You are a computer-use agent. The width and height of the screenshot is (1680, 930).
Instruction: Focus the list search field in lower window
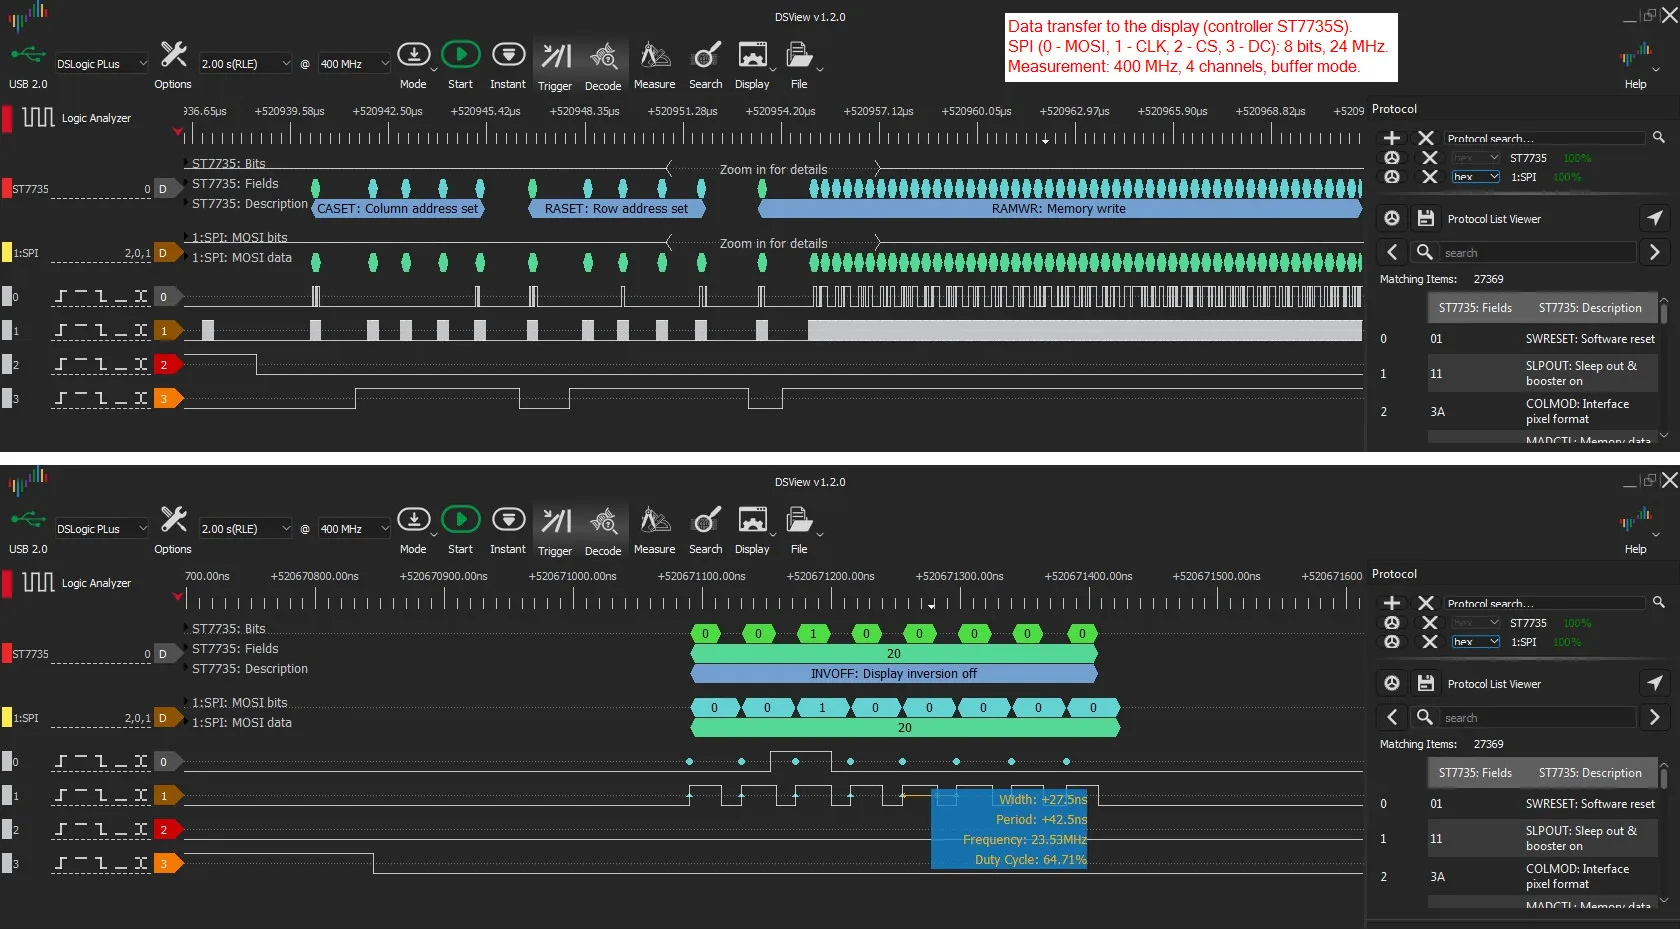tap(1537, 717)
